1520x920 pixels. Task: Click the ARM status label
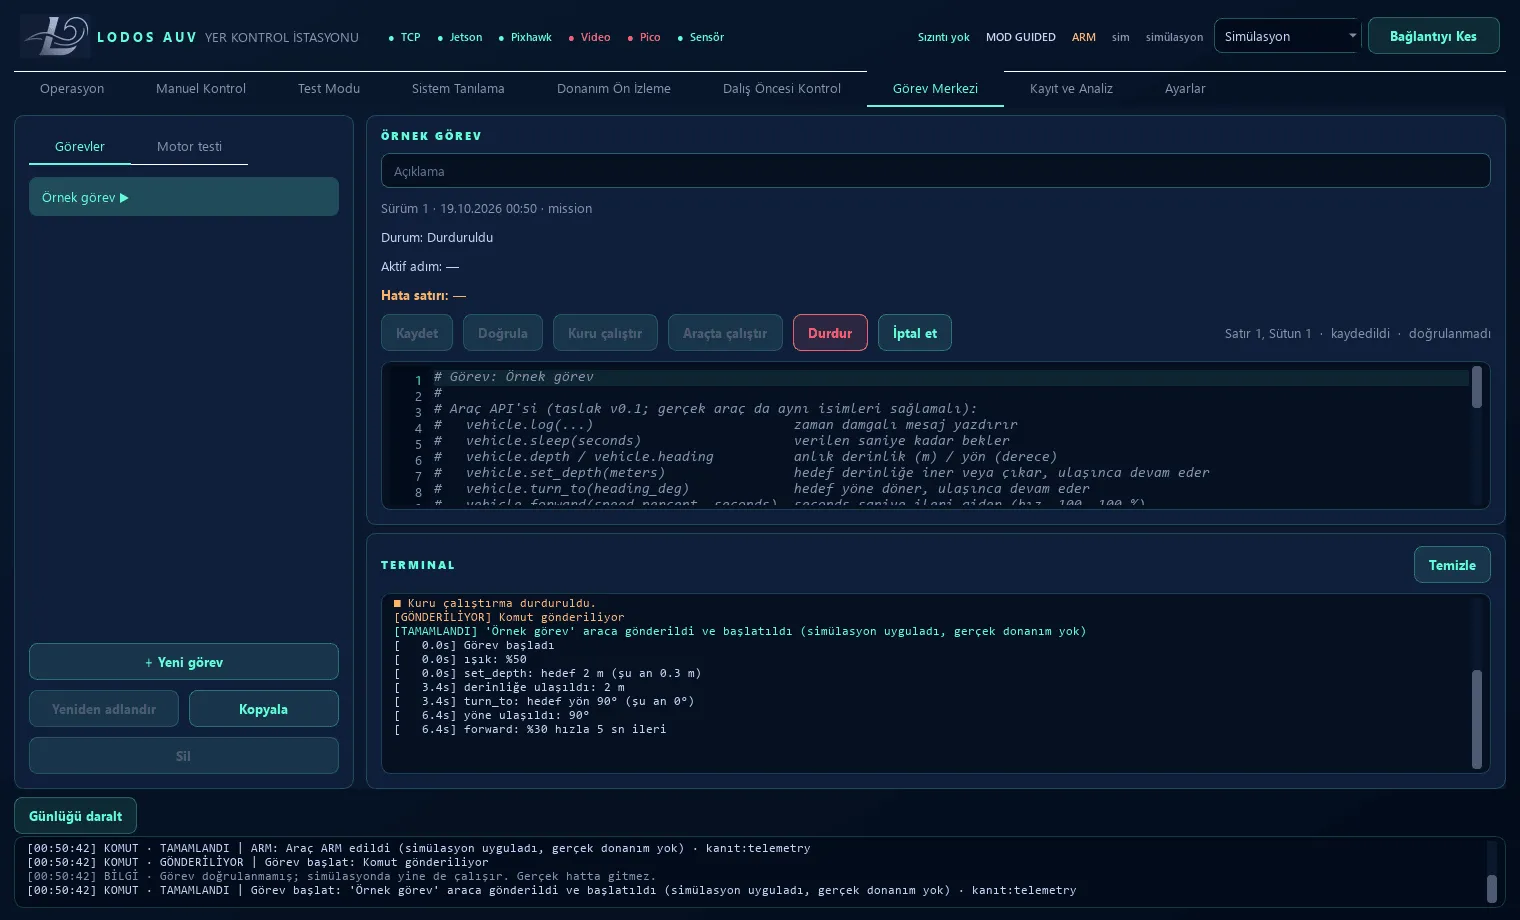(x=1084, y=37)
